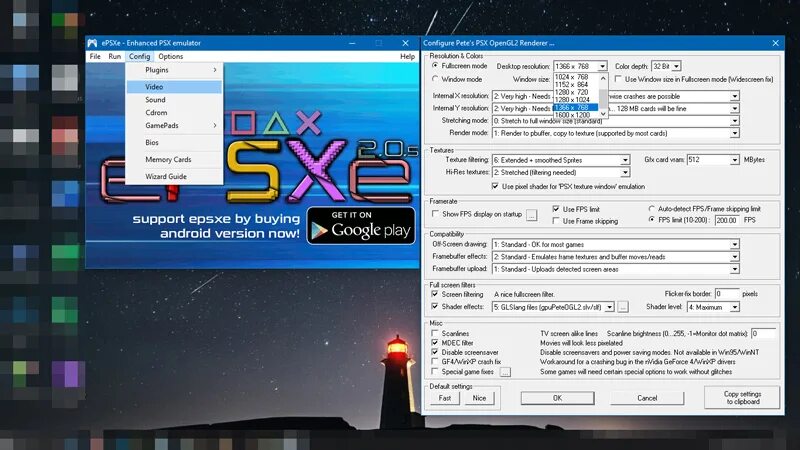Open the Help menu in ePSXe
Viewport: 800px width, 450px height.
click(407, 57)
